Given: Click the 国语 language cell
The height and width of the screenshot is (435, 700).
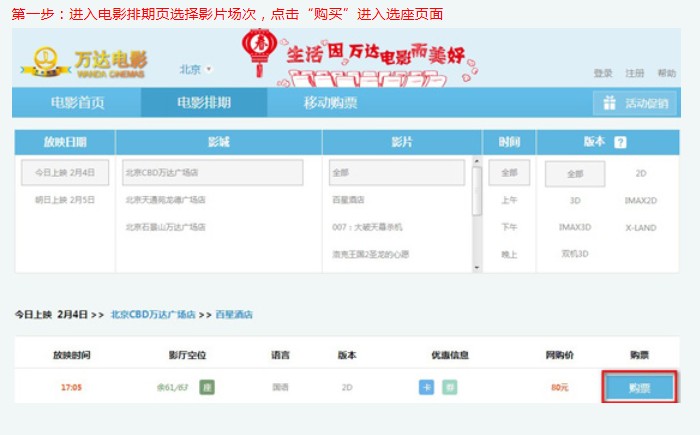Looking at the screenshot, I should click(x=280, y=387).
